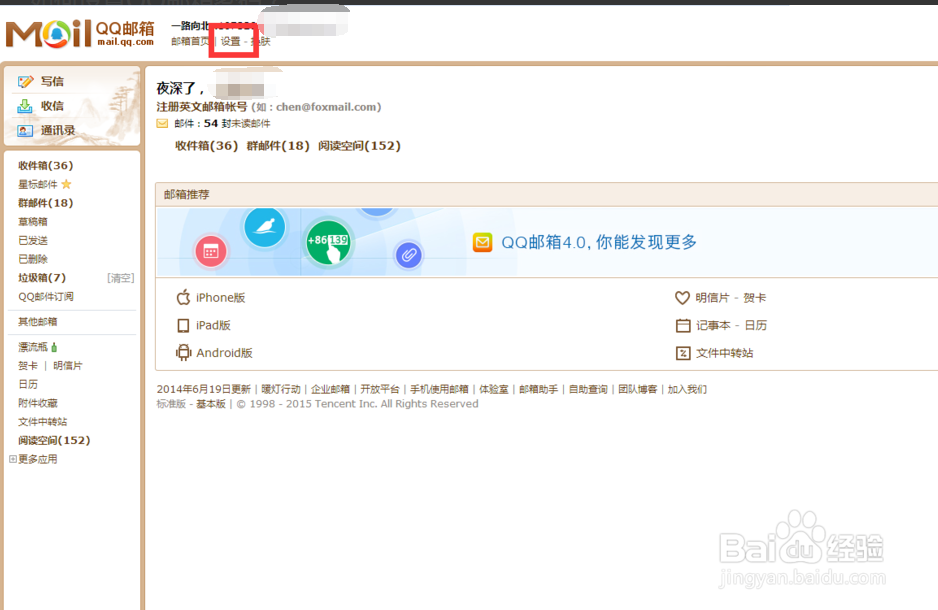
Task: Click the blue bird circle icon in banner
Action: pos(264,228)
